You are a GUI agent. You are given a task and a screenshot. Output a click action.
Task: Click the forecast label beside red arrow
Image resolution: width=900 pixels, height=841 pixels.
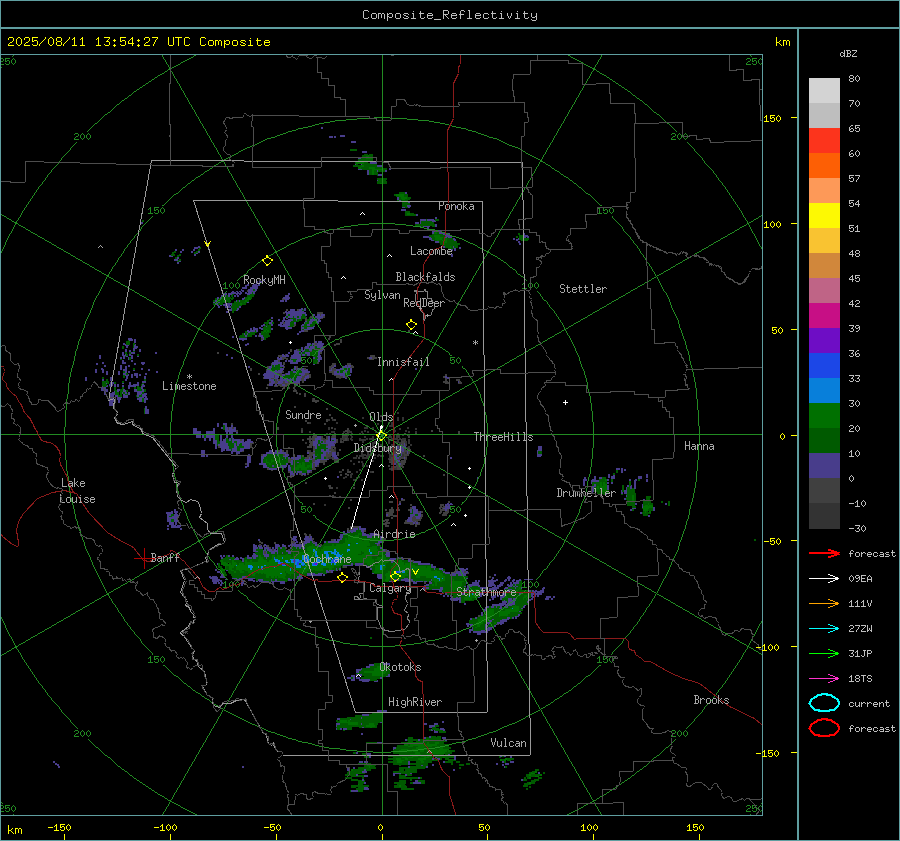[x=872, y=553]
